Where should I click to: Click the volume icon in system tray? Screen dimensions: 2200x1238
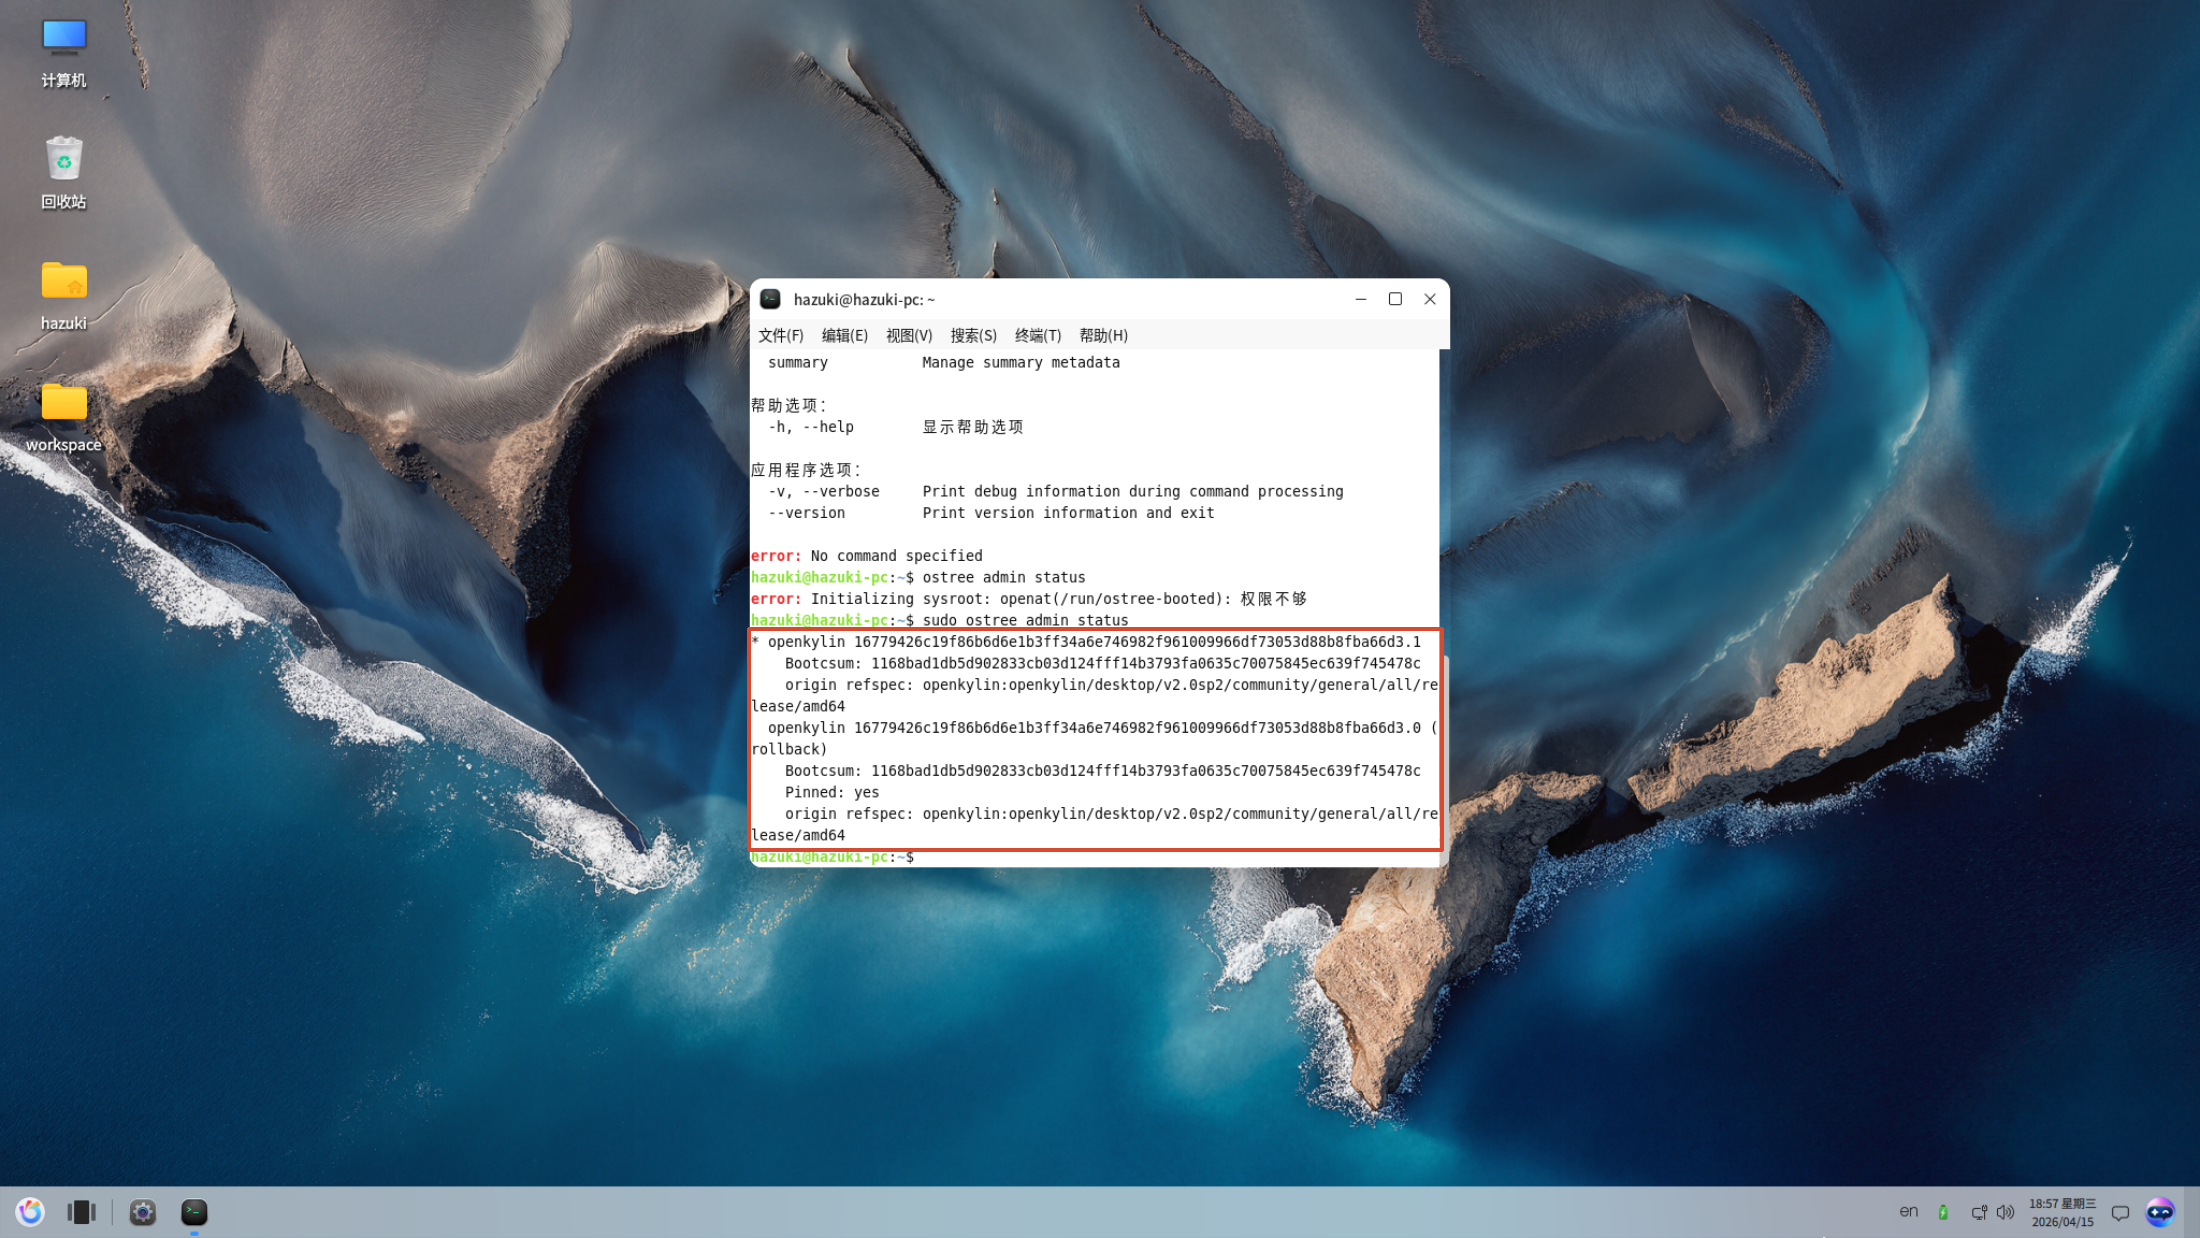coord(2005,1212)
